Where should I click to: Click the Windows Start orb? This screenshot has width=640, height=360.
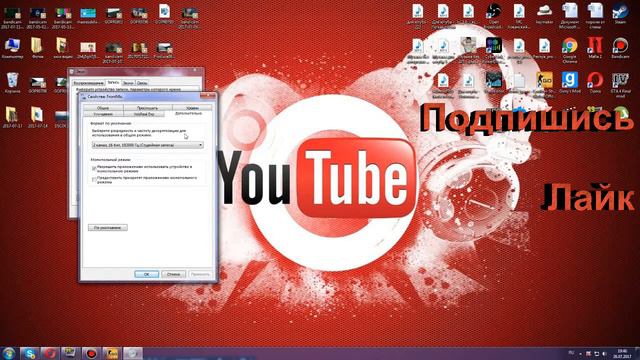click(9, 353)
